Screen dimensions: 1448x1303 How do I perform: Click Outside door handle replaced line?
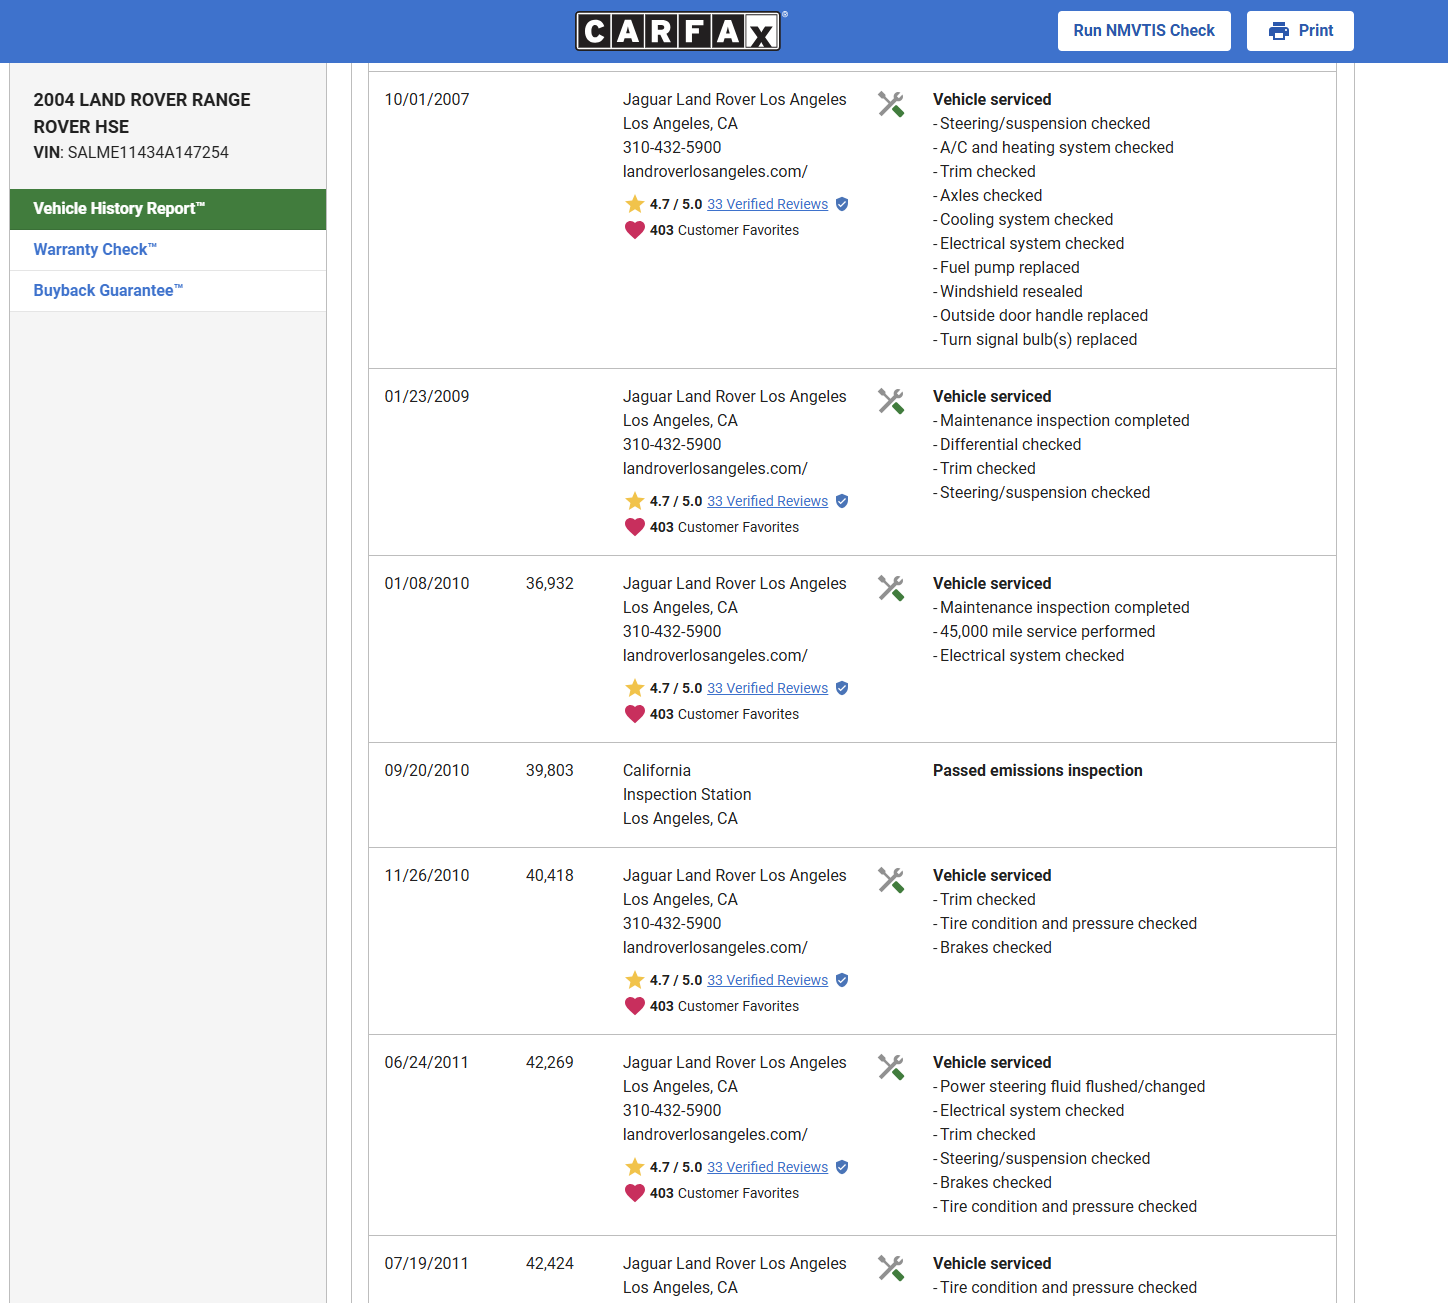pos(1040,316)
